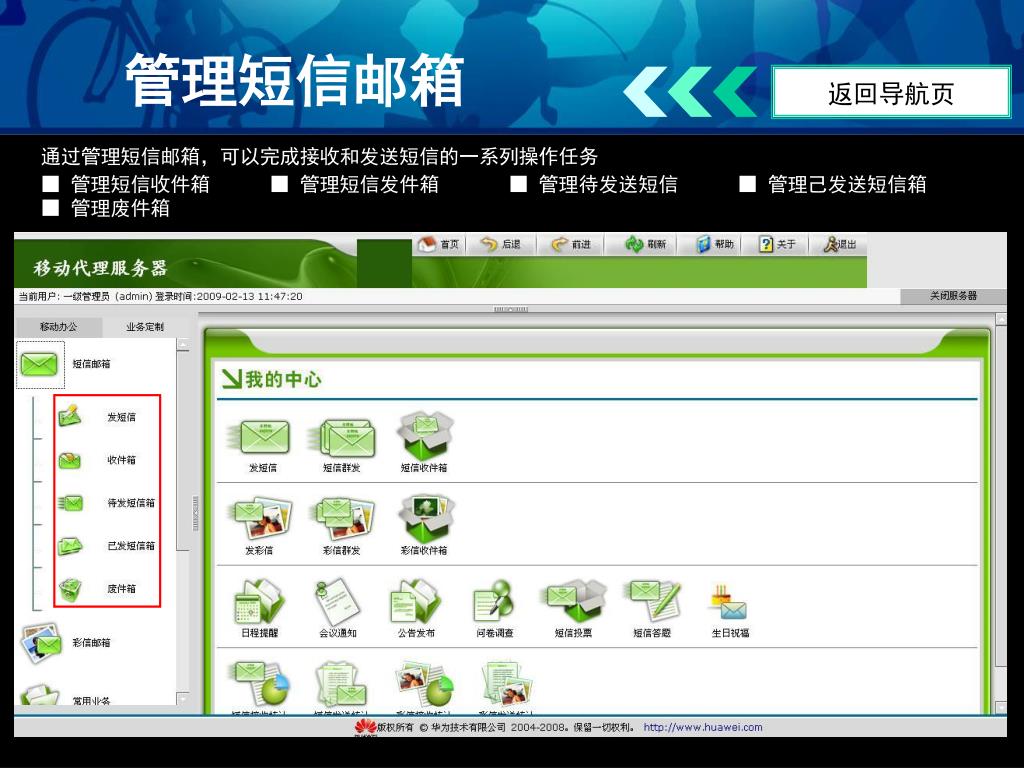Open 收件箱 in the sidebar tree
Image resolution: width=1024 pixels, height=768 pixels.
pos(99,460)
